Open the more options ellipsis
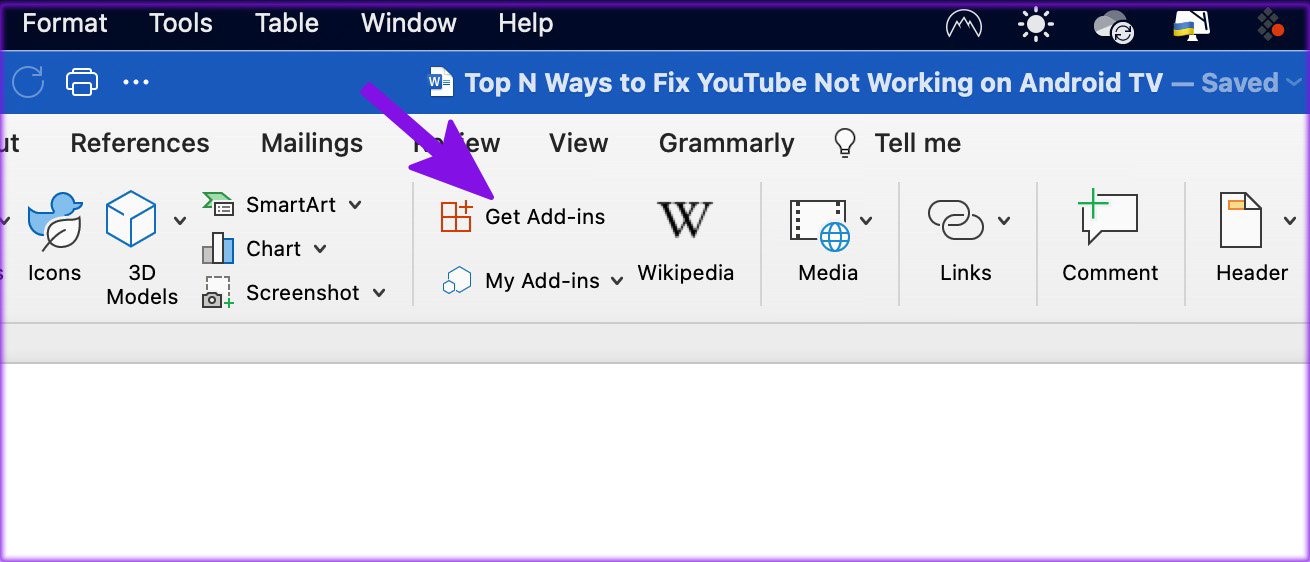 (136, 83)
